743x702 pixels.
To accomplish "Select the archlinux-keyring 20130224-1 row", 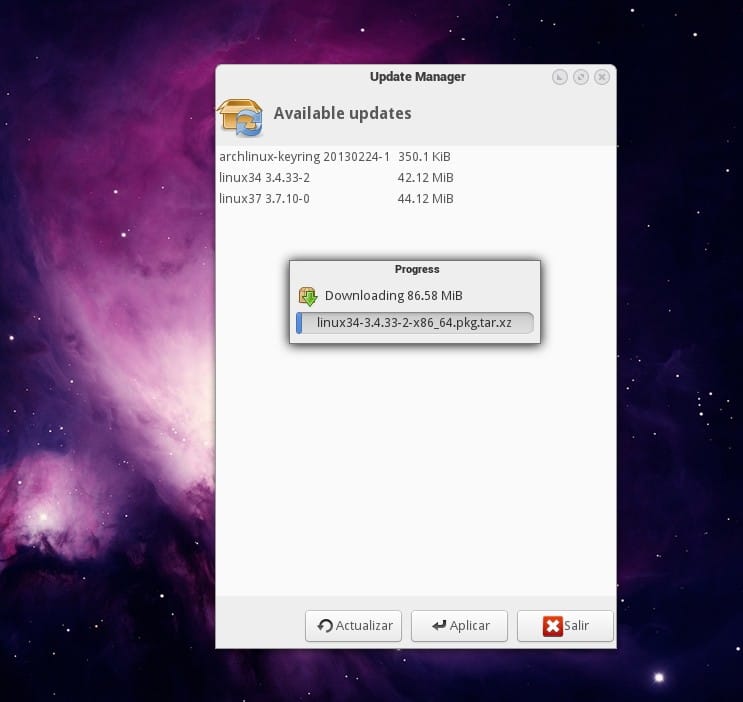I will [416, 156].
